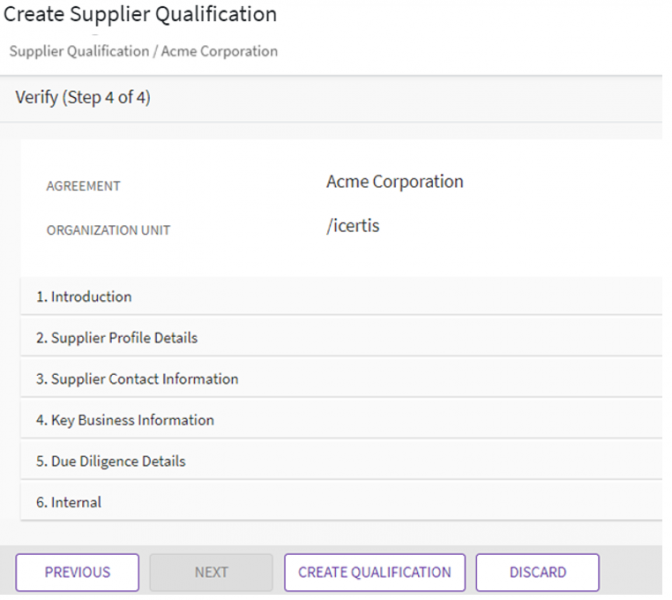Expand the 1. Introduction section

(84, 297)
